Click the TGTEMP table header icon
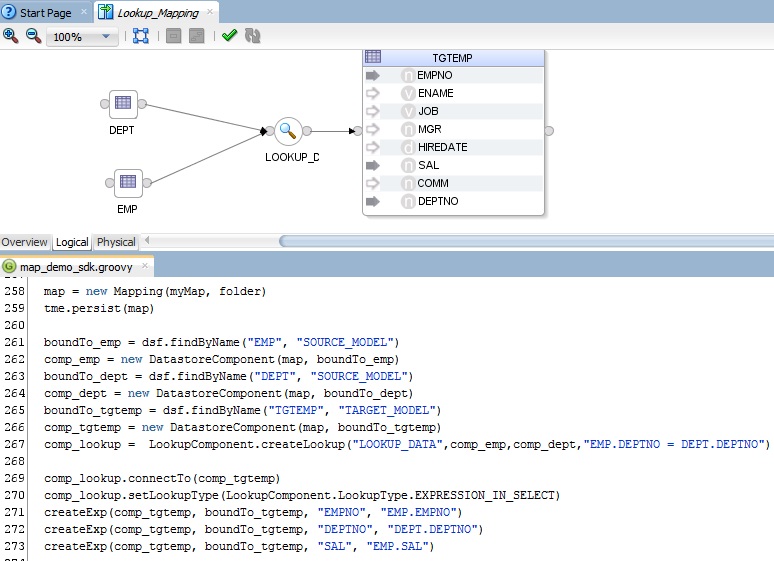The image size is (774, 561). point(373,57)
